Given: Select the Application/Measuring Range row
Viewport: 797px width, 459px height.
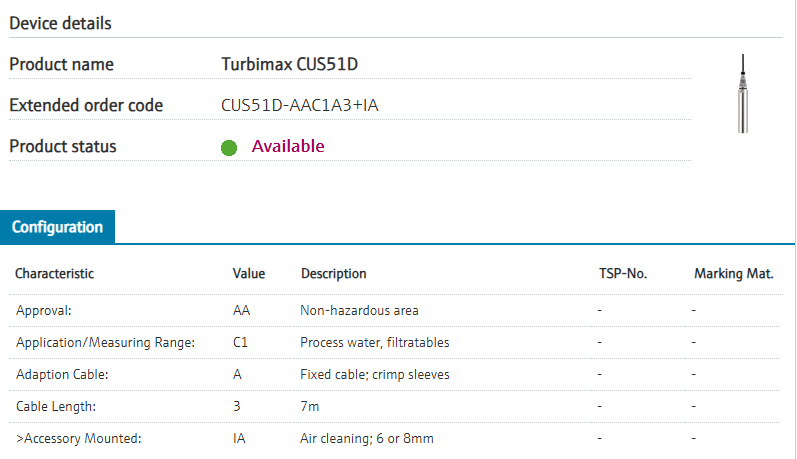Looking at the screenshot, I should point(105,342).
